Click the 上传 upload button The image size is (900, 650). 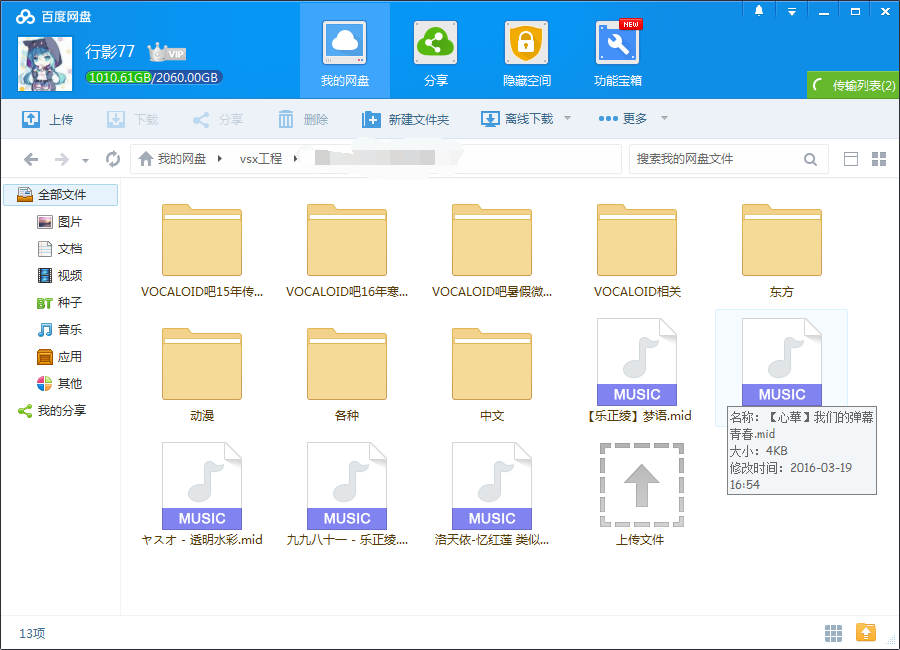(x=48, y=119)
